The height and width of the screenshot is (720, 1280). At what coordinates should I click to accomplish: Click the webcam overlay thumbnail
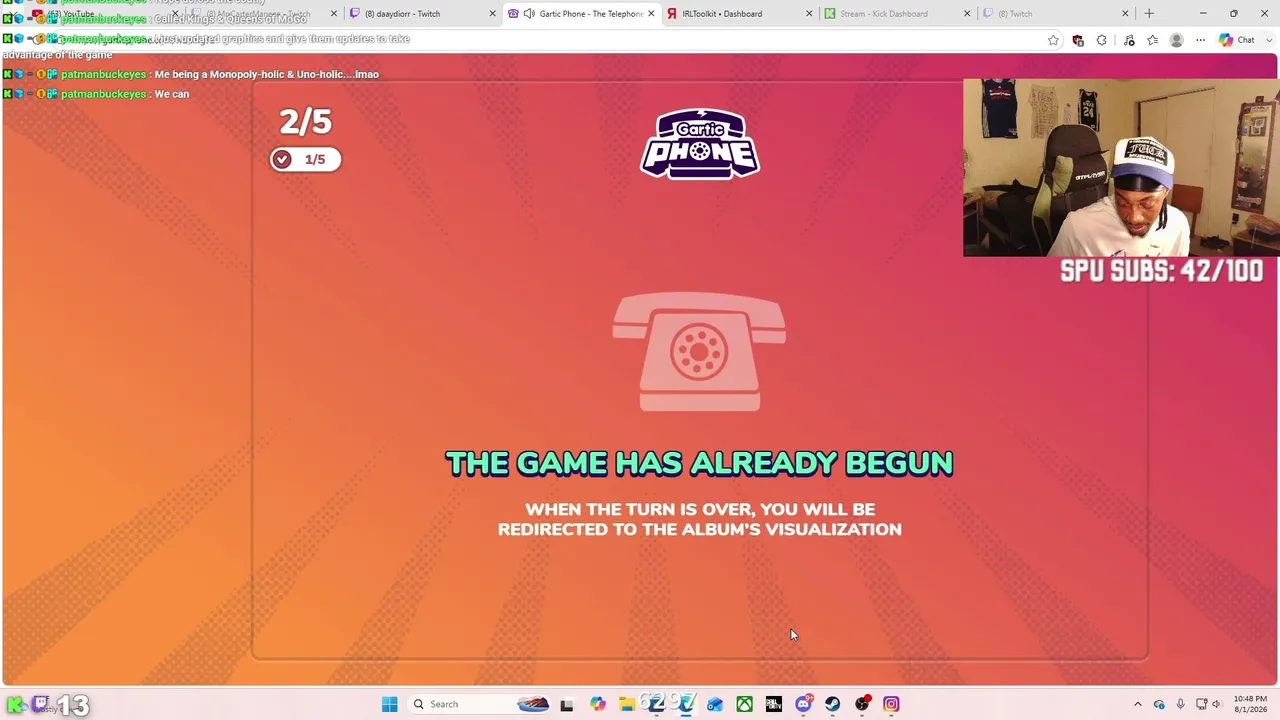coord(1120,167)
